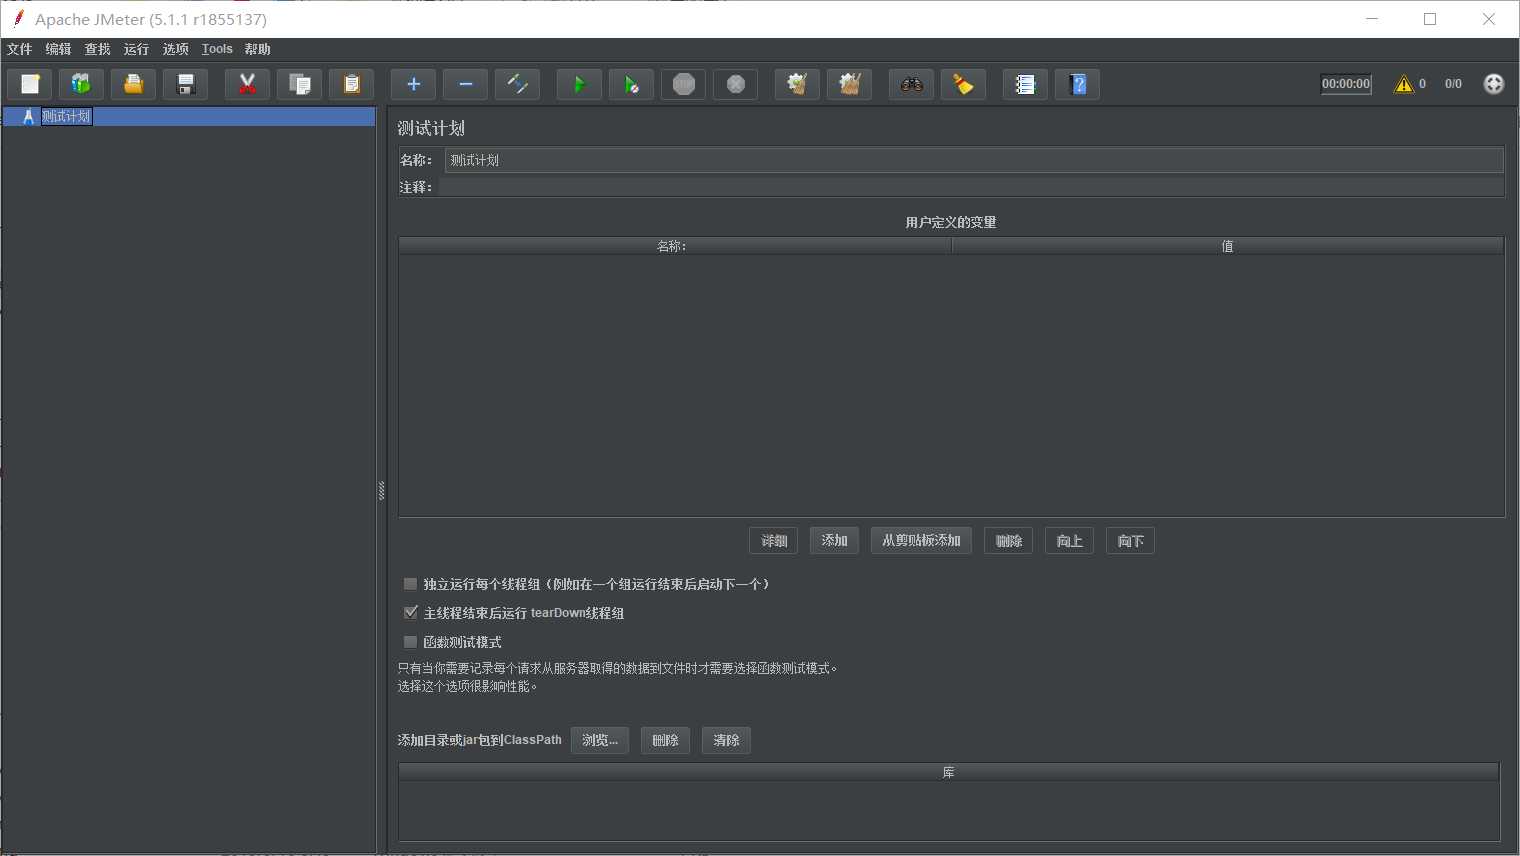Click the 详细 button

774,541
